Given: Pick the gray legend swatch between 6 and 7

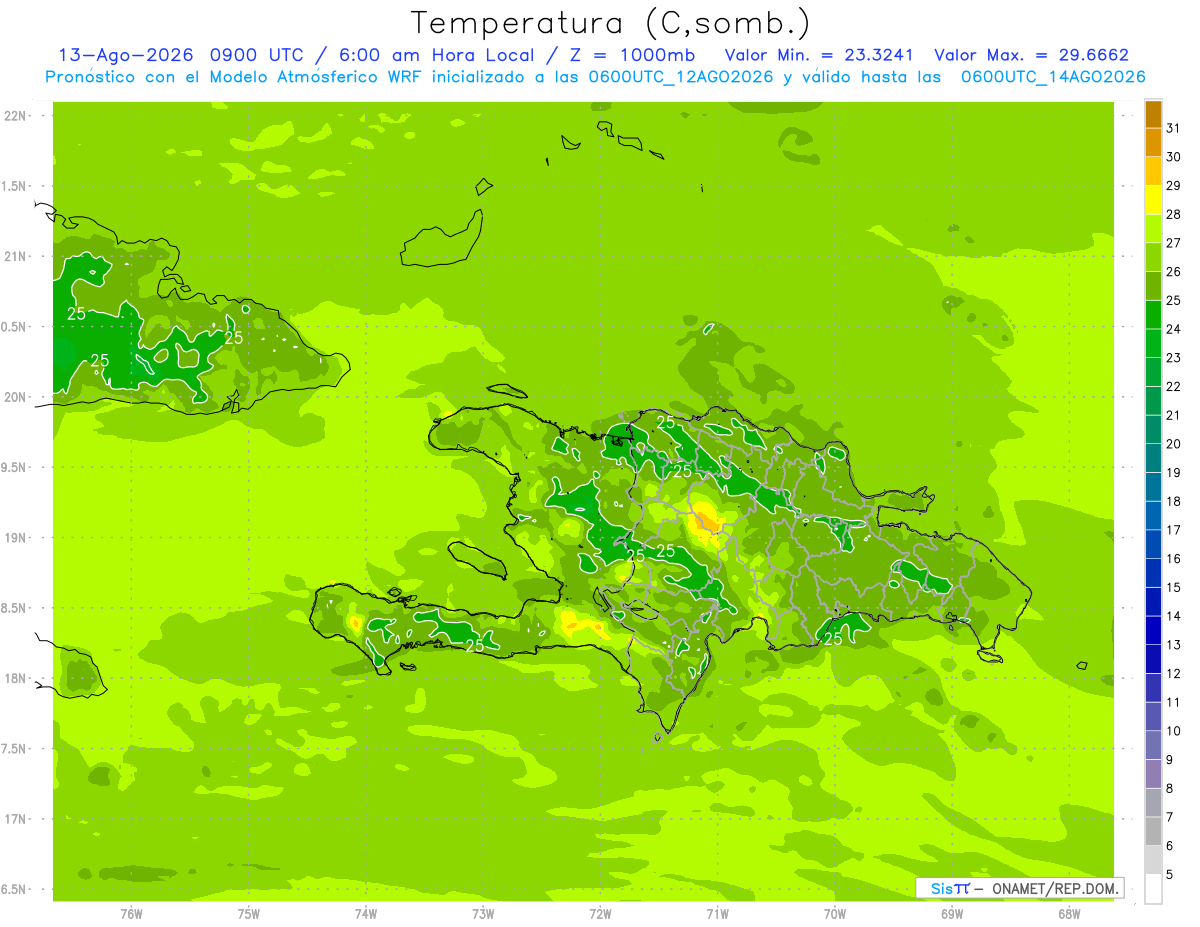Looking at the screenshot, I should (1153, 831).
